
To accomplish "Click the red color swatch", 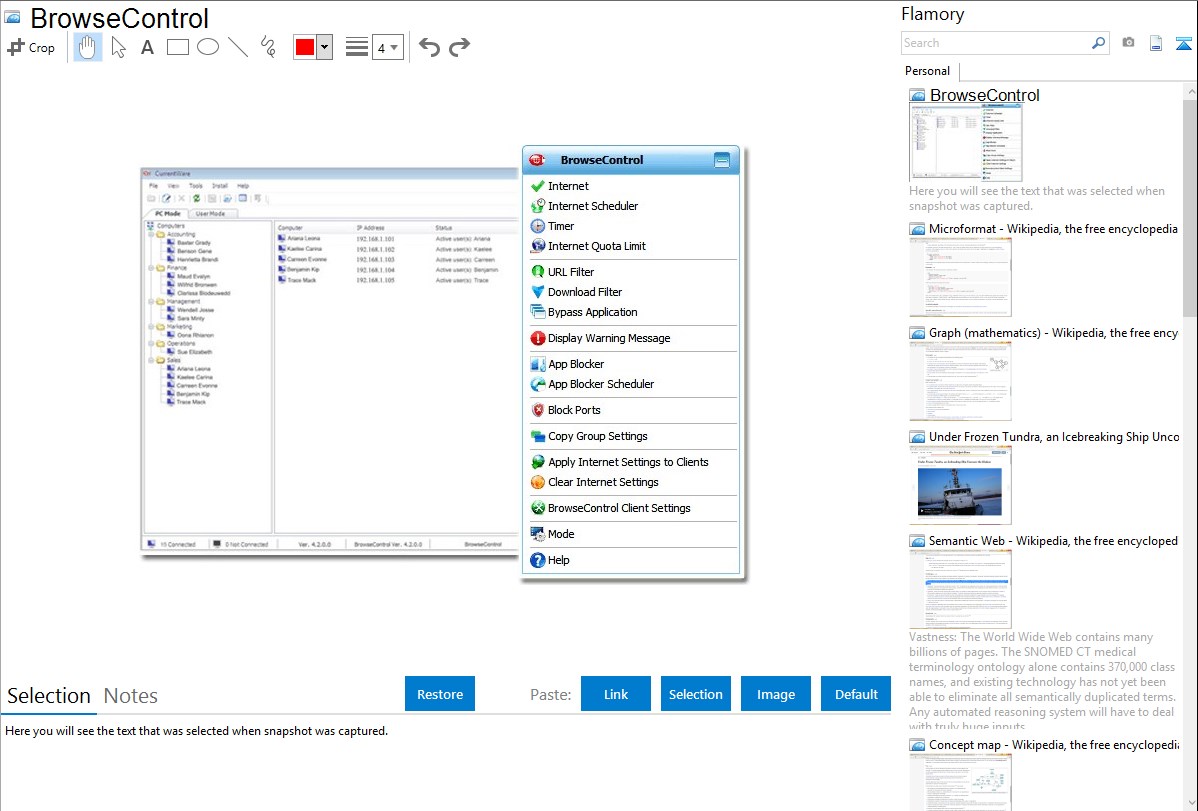I will click(304, 47).
